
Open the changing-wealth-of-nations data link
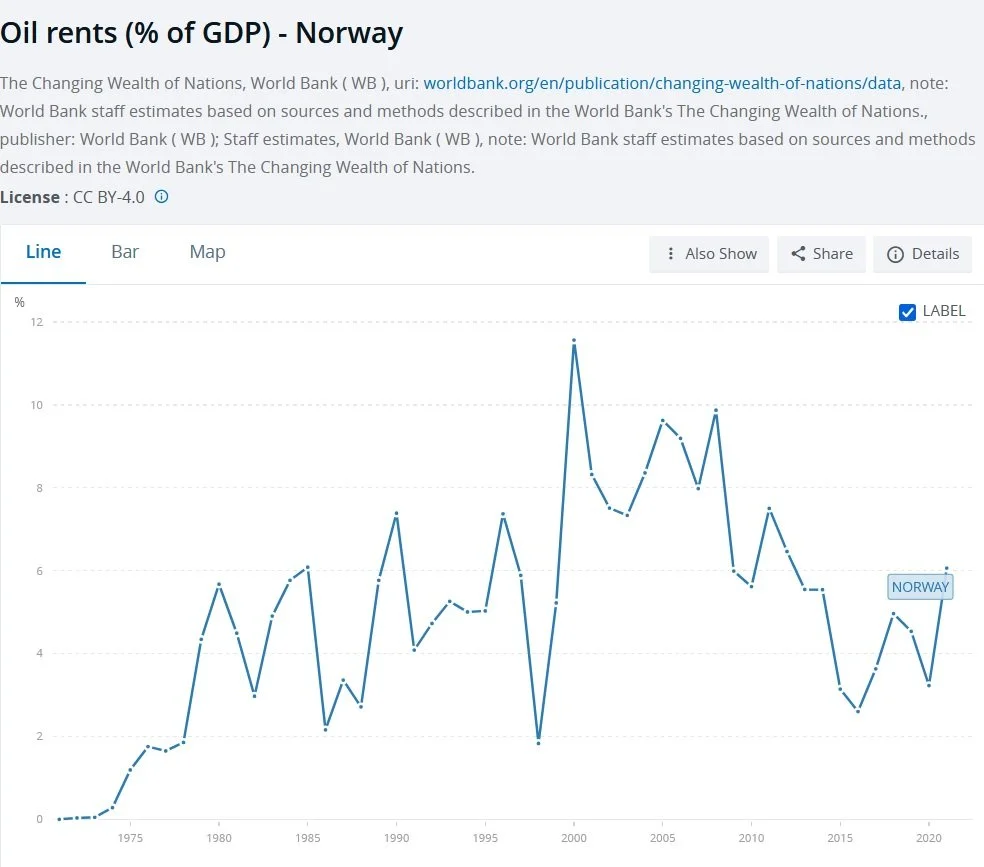click(x=662, y=83)
